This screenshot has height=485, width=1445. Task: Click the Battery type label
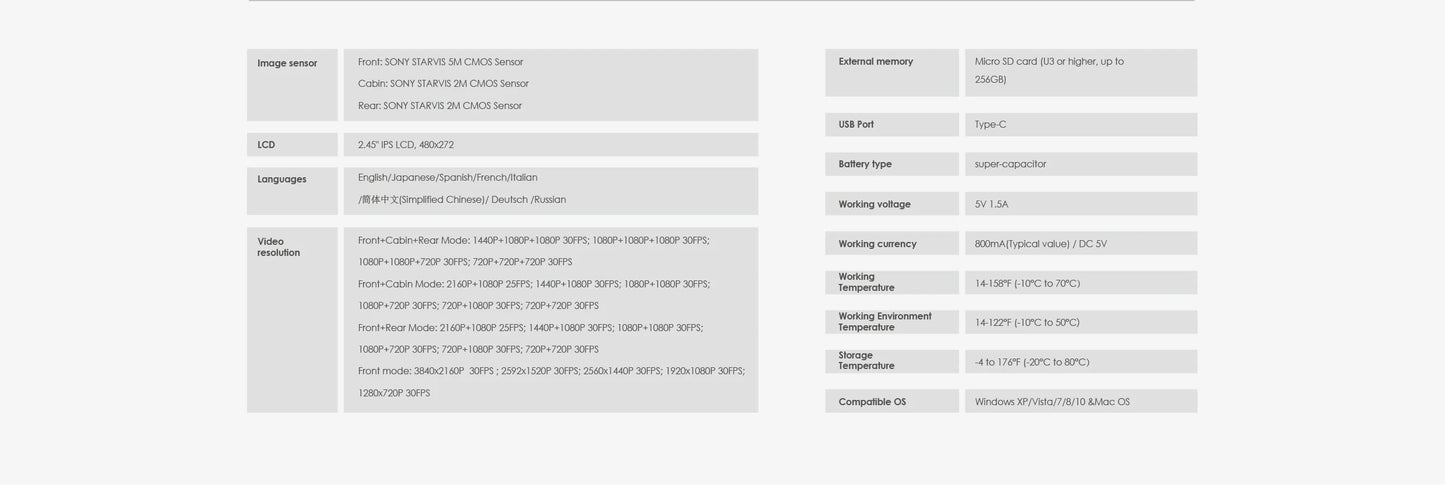(865, 164)
